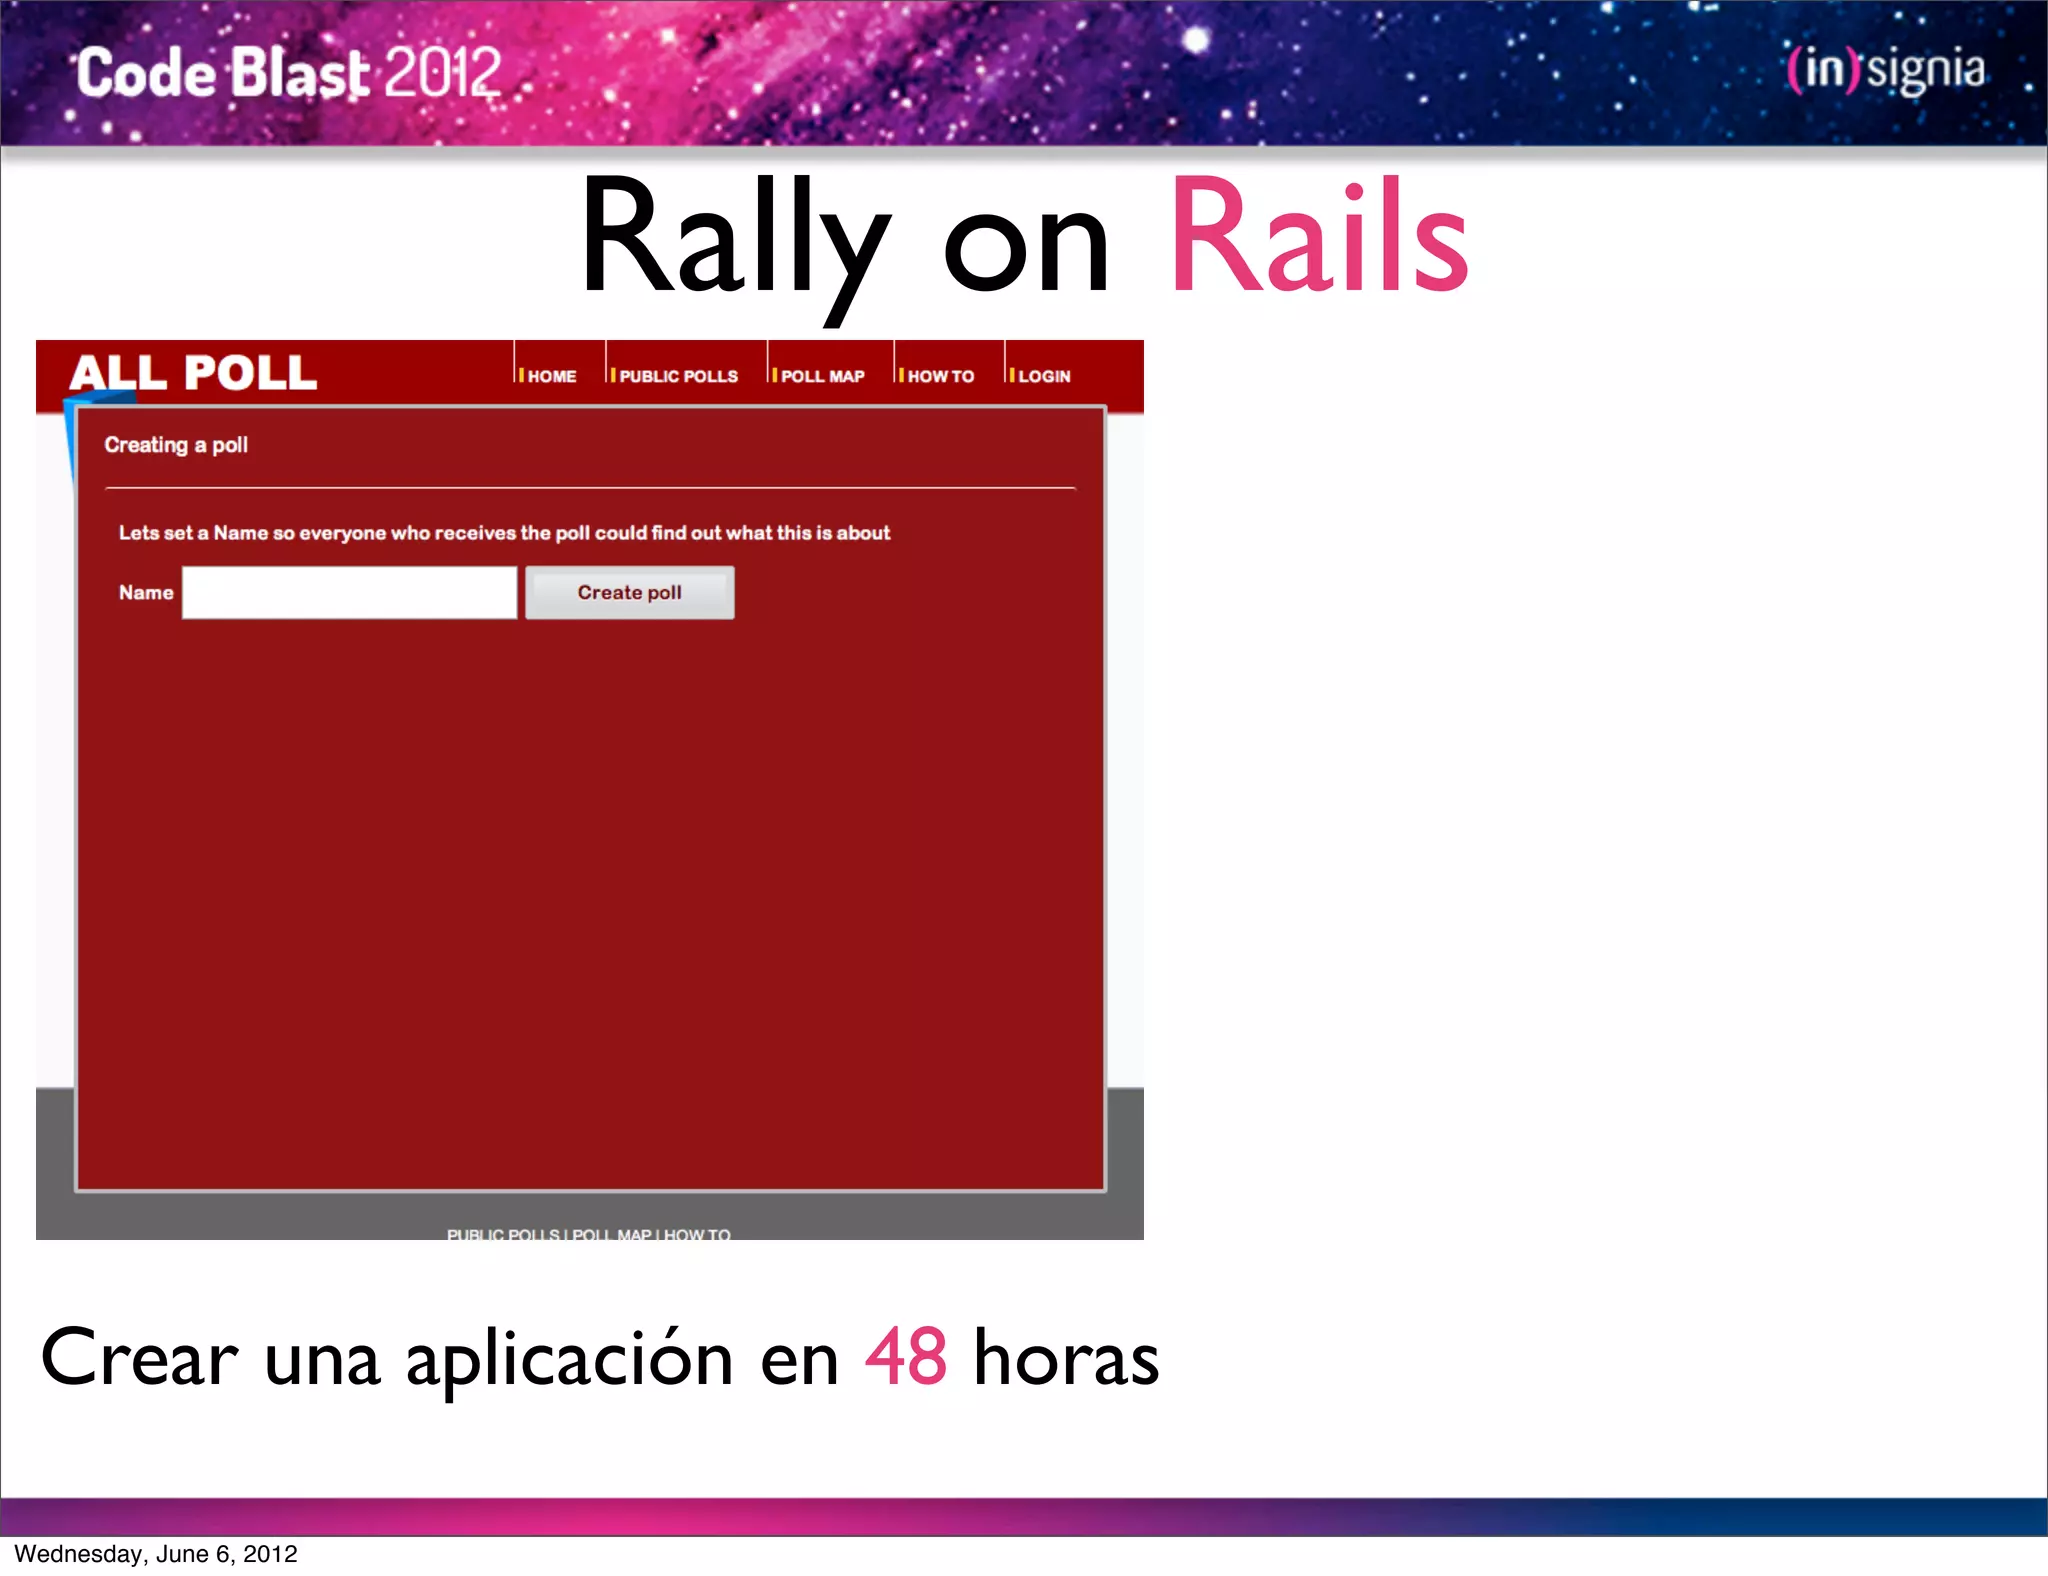The image size is (2048, 1576).
Task: Open PUBLIC POLLS in the top navigation
Action: pyautogui.click(x=678, y=376)
